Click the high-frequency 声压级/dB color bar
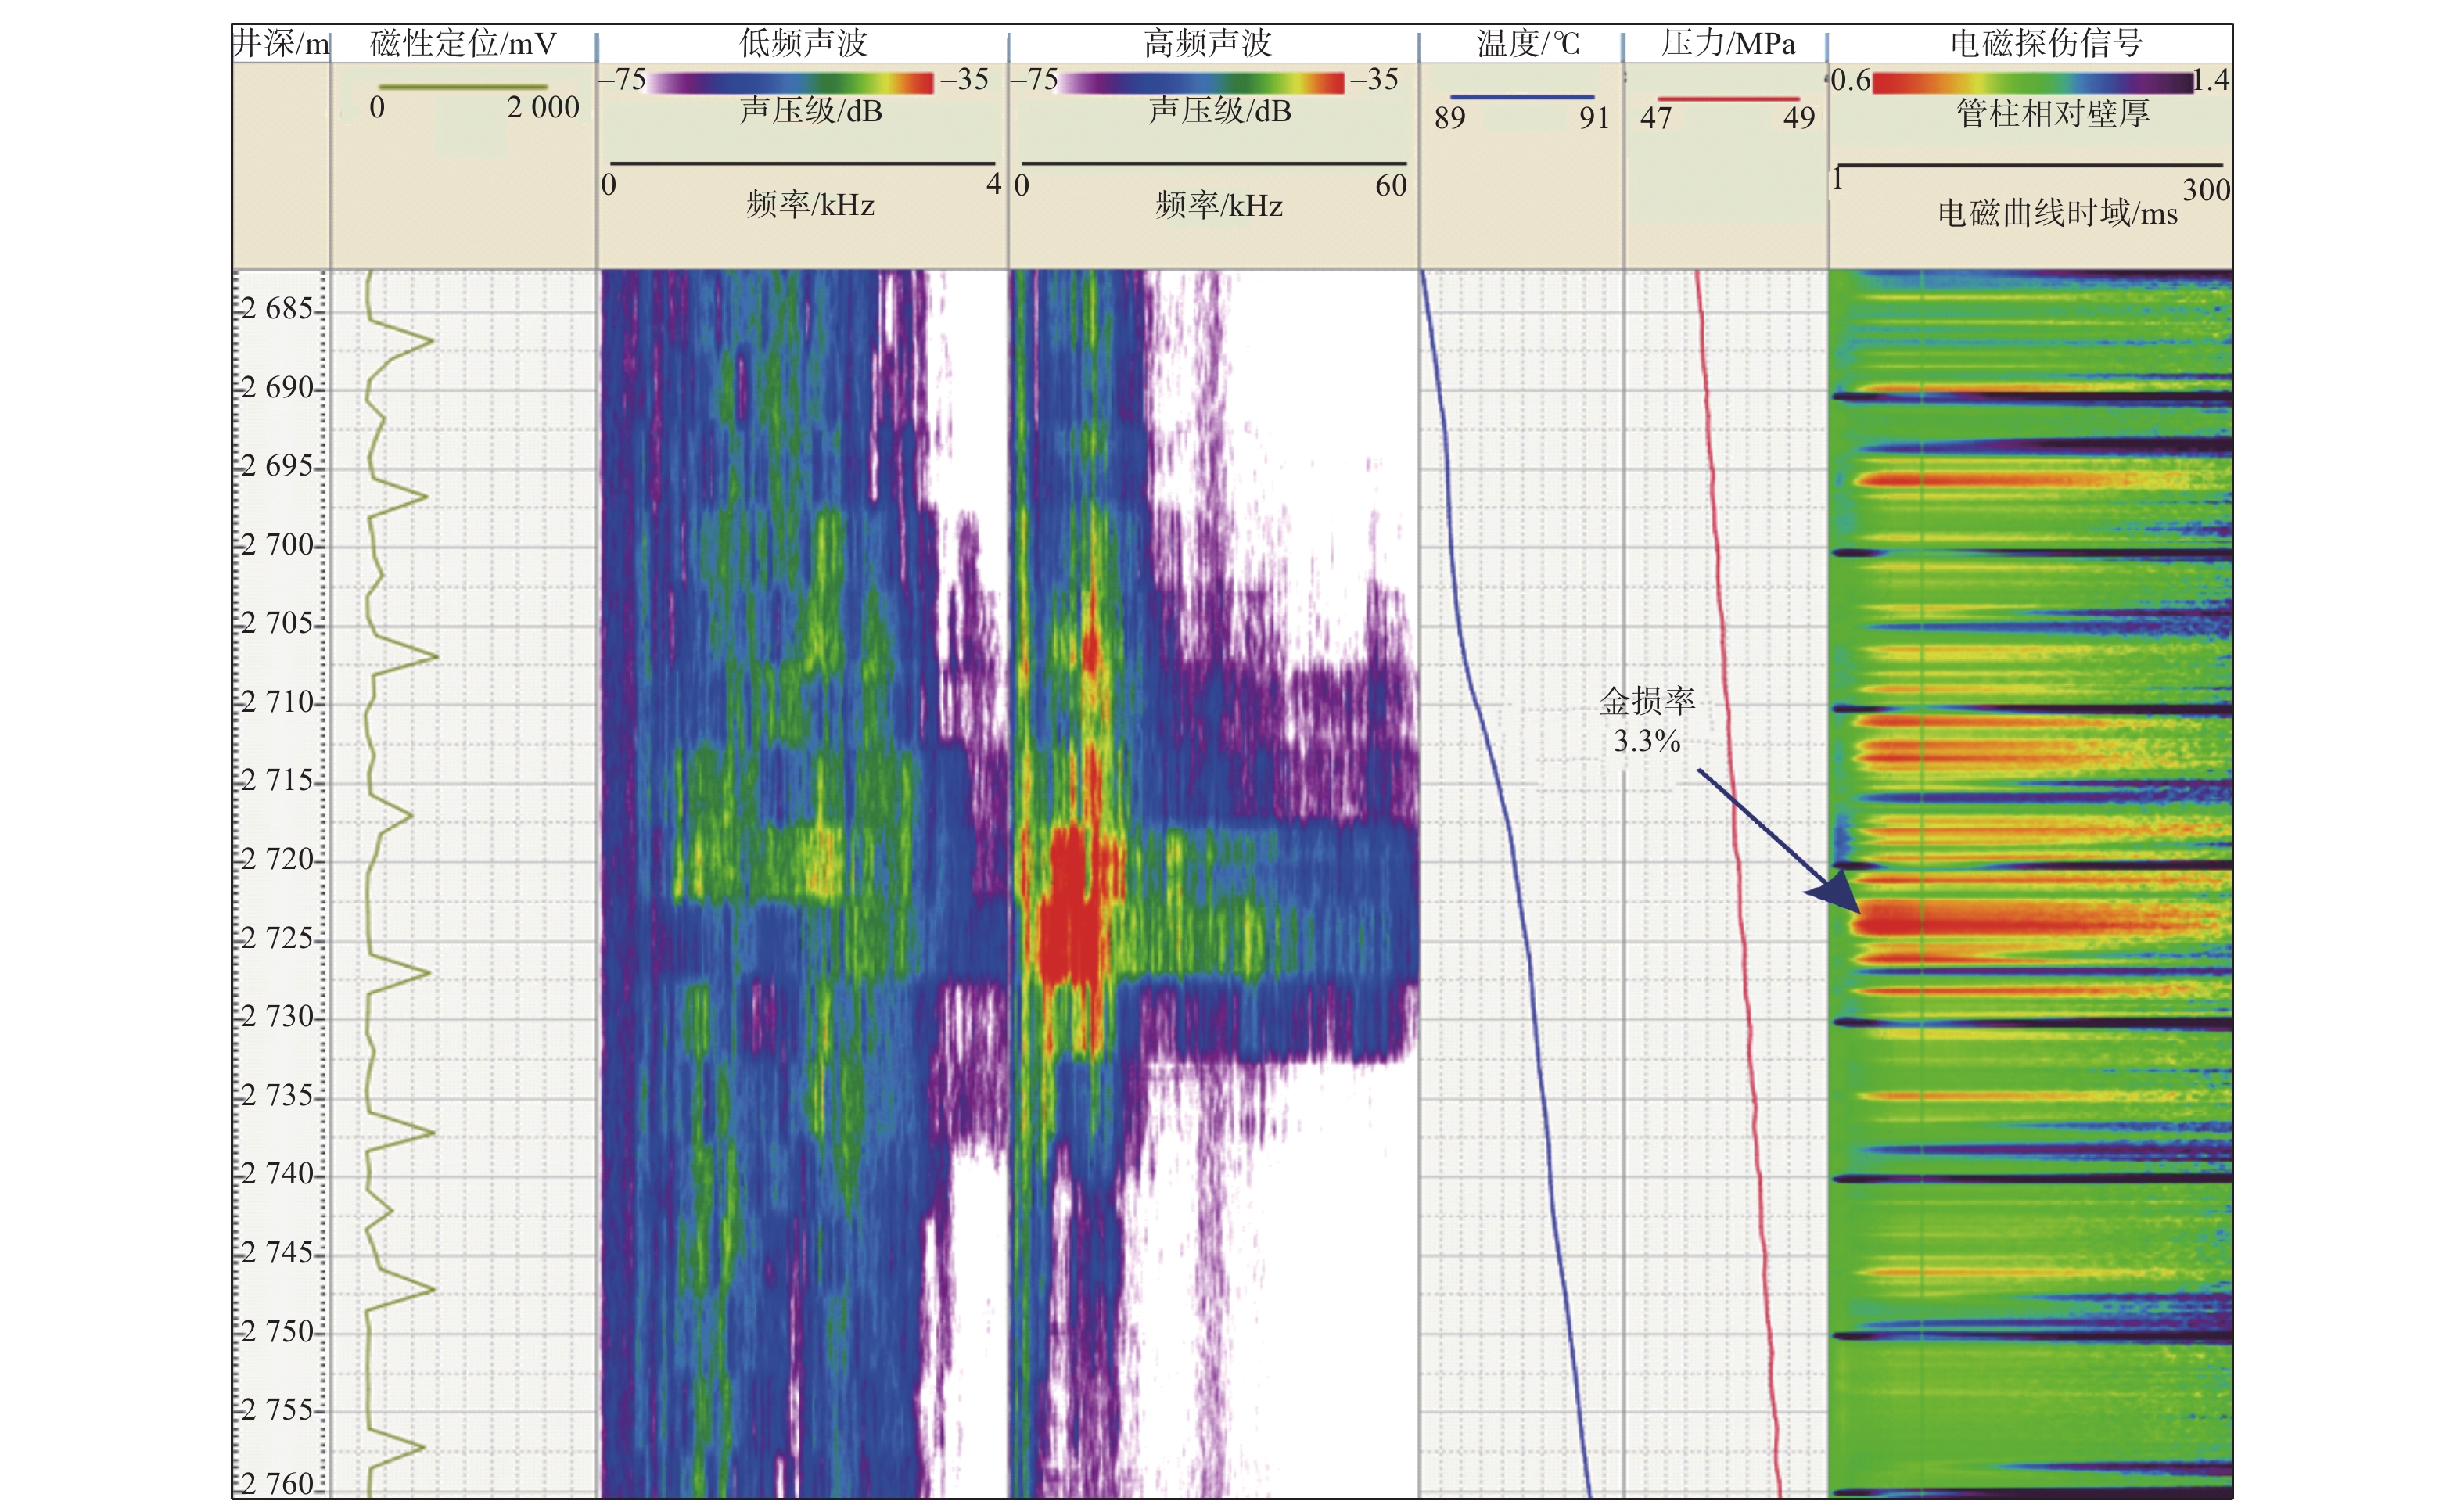 (1201, 82)
